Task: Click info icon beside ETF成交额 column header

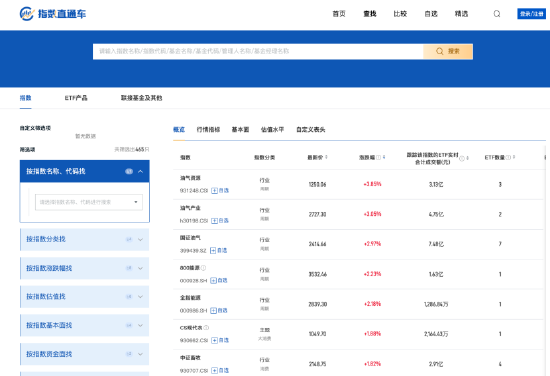Action: pos(462,158)
